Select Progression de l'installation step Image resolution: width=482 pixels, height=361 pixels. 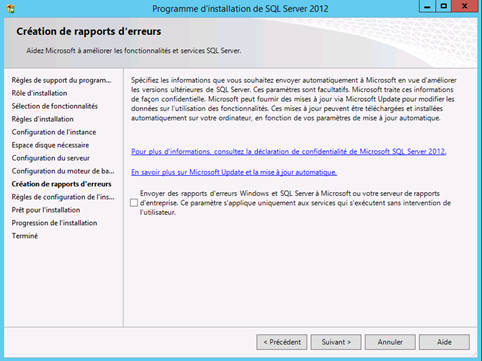point(54,223)
